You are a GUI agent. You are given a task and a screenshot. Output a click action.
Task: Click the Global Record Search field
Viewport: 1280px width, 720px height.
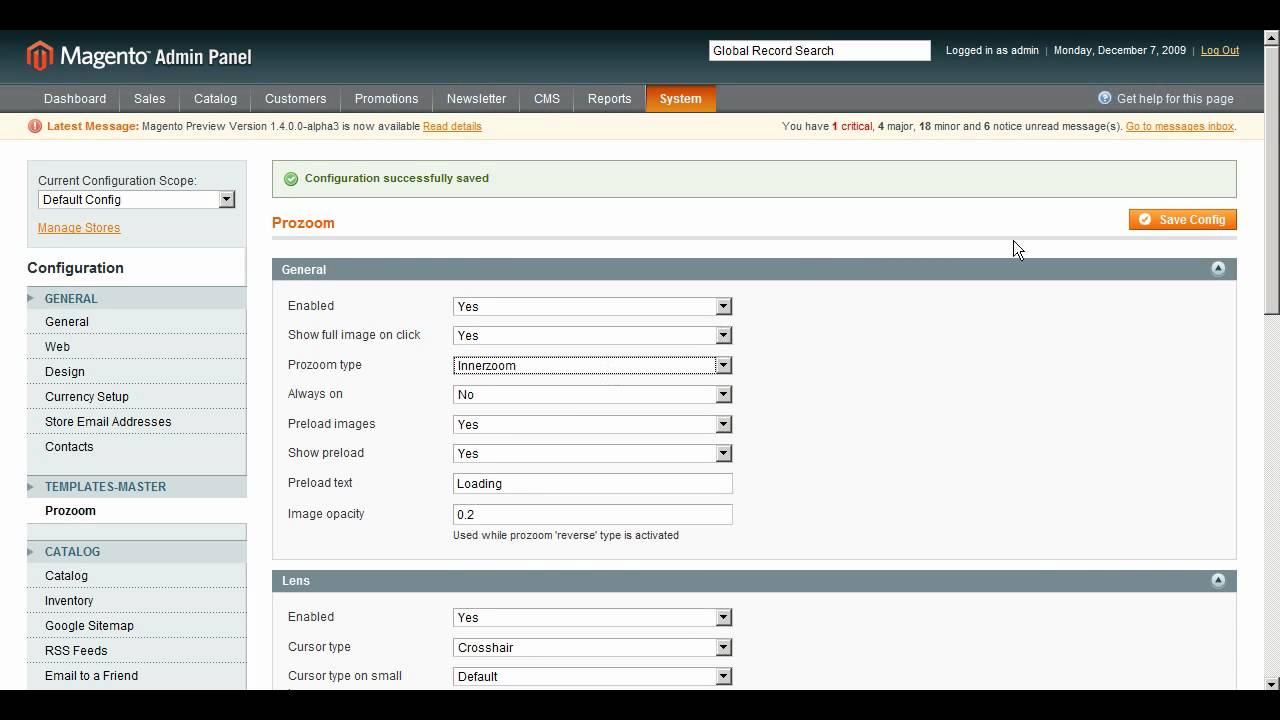[820, 50]
